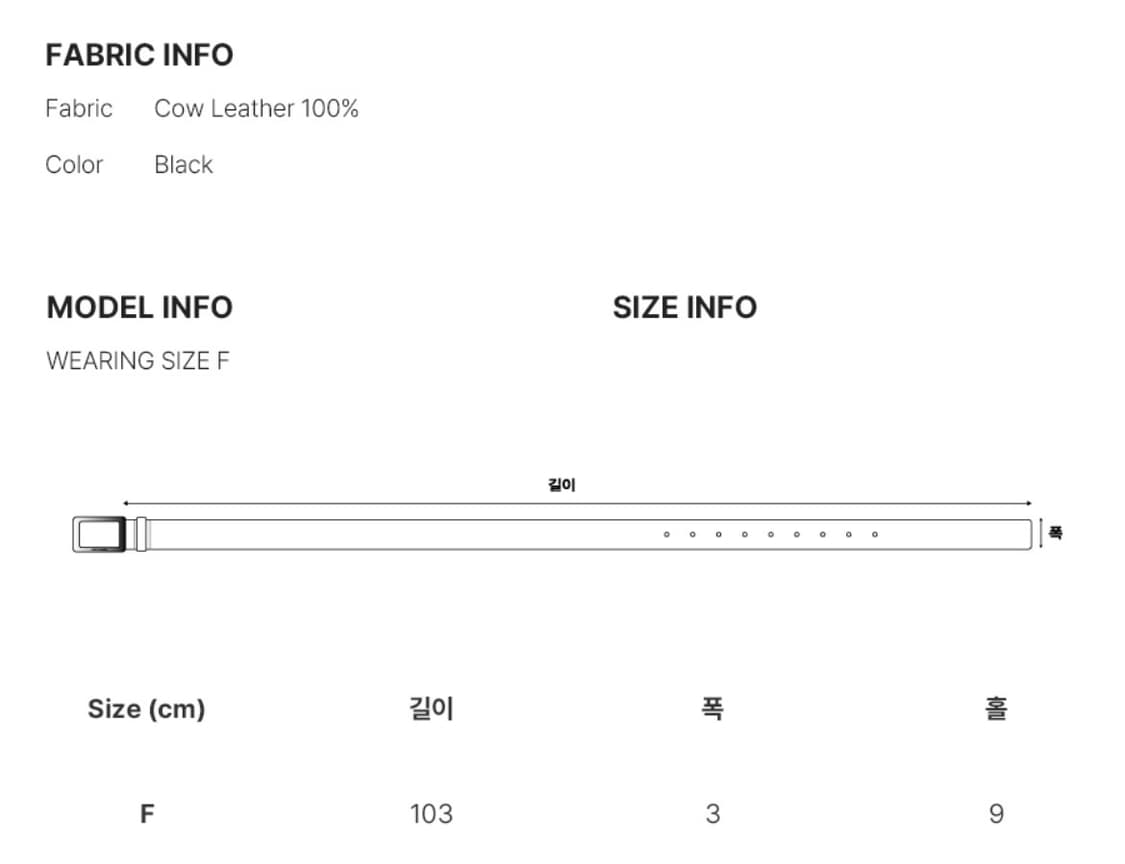
Task: Click the SIZE INFO heading
Action: click(x=685, y=308)
